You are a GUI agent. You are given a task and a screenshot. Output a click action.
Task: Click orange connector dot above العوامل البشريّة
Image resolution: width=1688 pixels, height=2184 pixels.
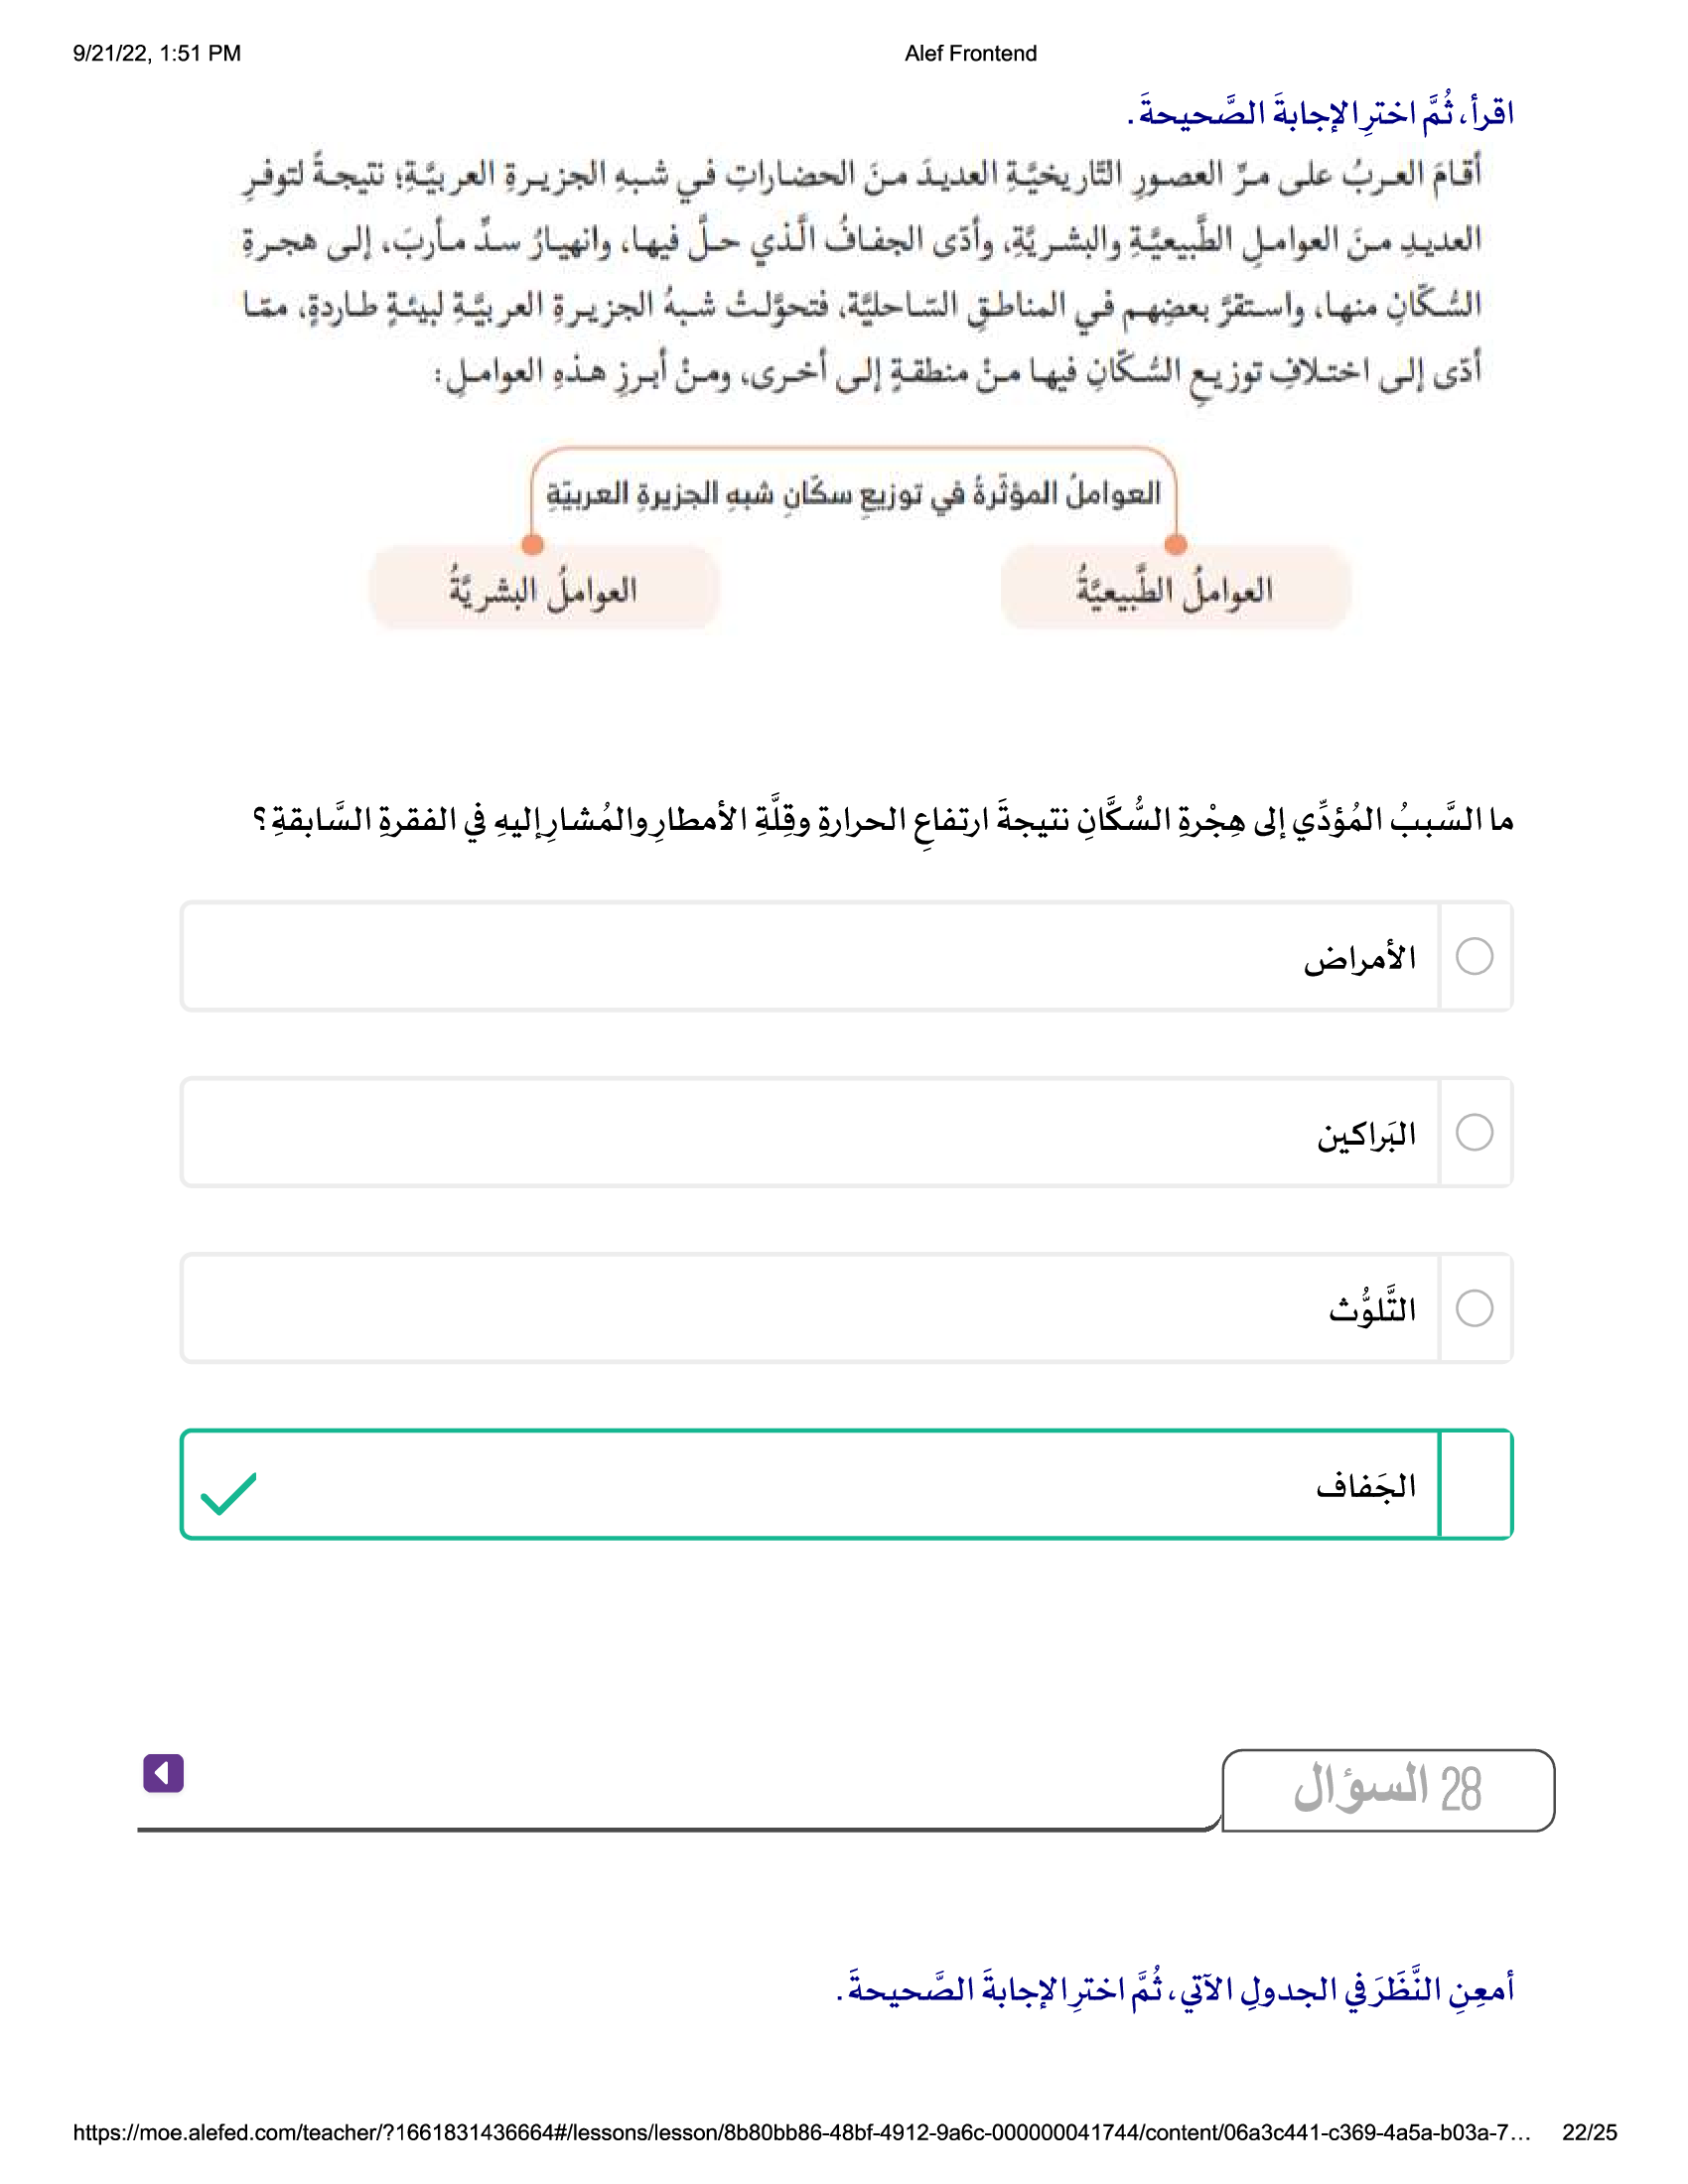point(533,545)
